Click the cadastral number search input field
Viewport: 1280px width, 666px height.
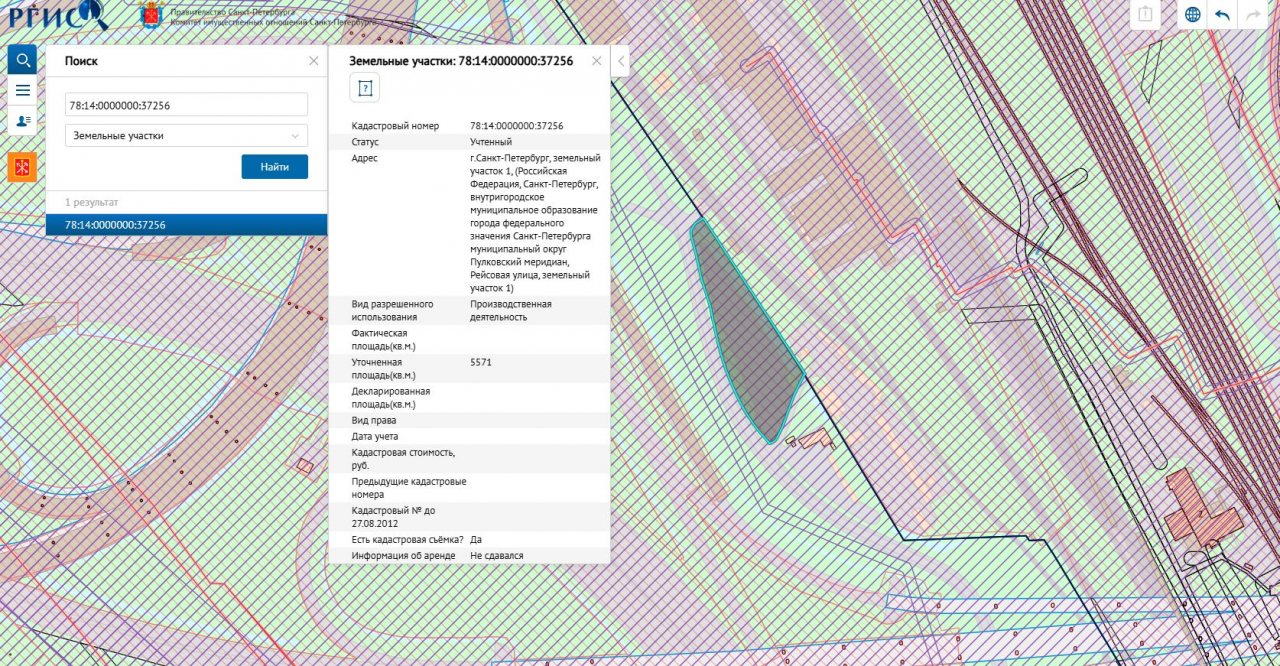186,105
